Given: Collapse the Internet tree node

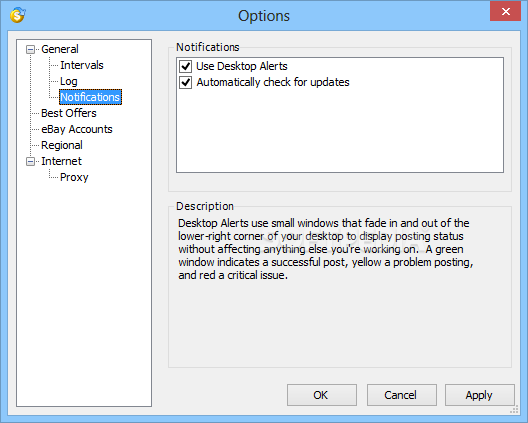Looking at the screenshot, I should tap(30, 162).
